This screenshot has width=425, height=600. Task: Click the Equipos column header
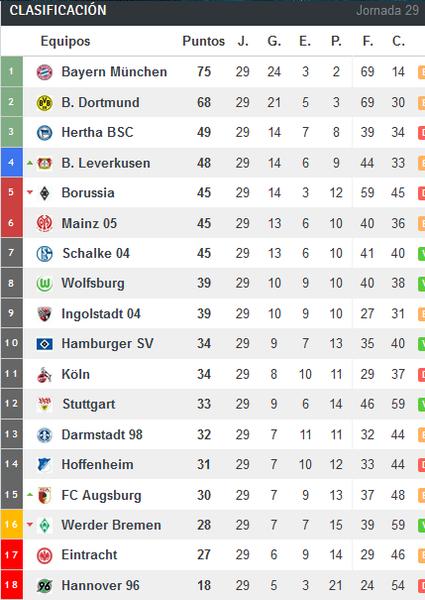[x=65, y=41]
